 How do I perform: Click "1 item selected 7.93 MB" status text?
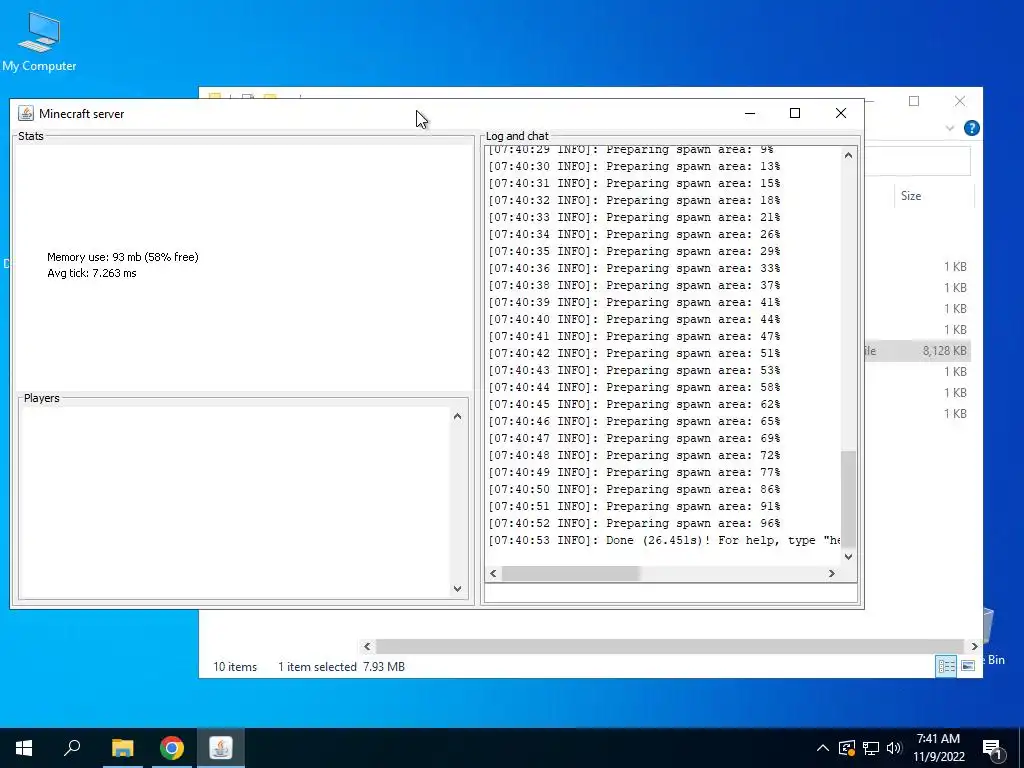[342, 667]
